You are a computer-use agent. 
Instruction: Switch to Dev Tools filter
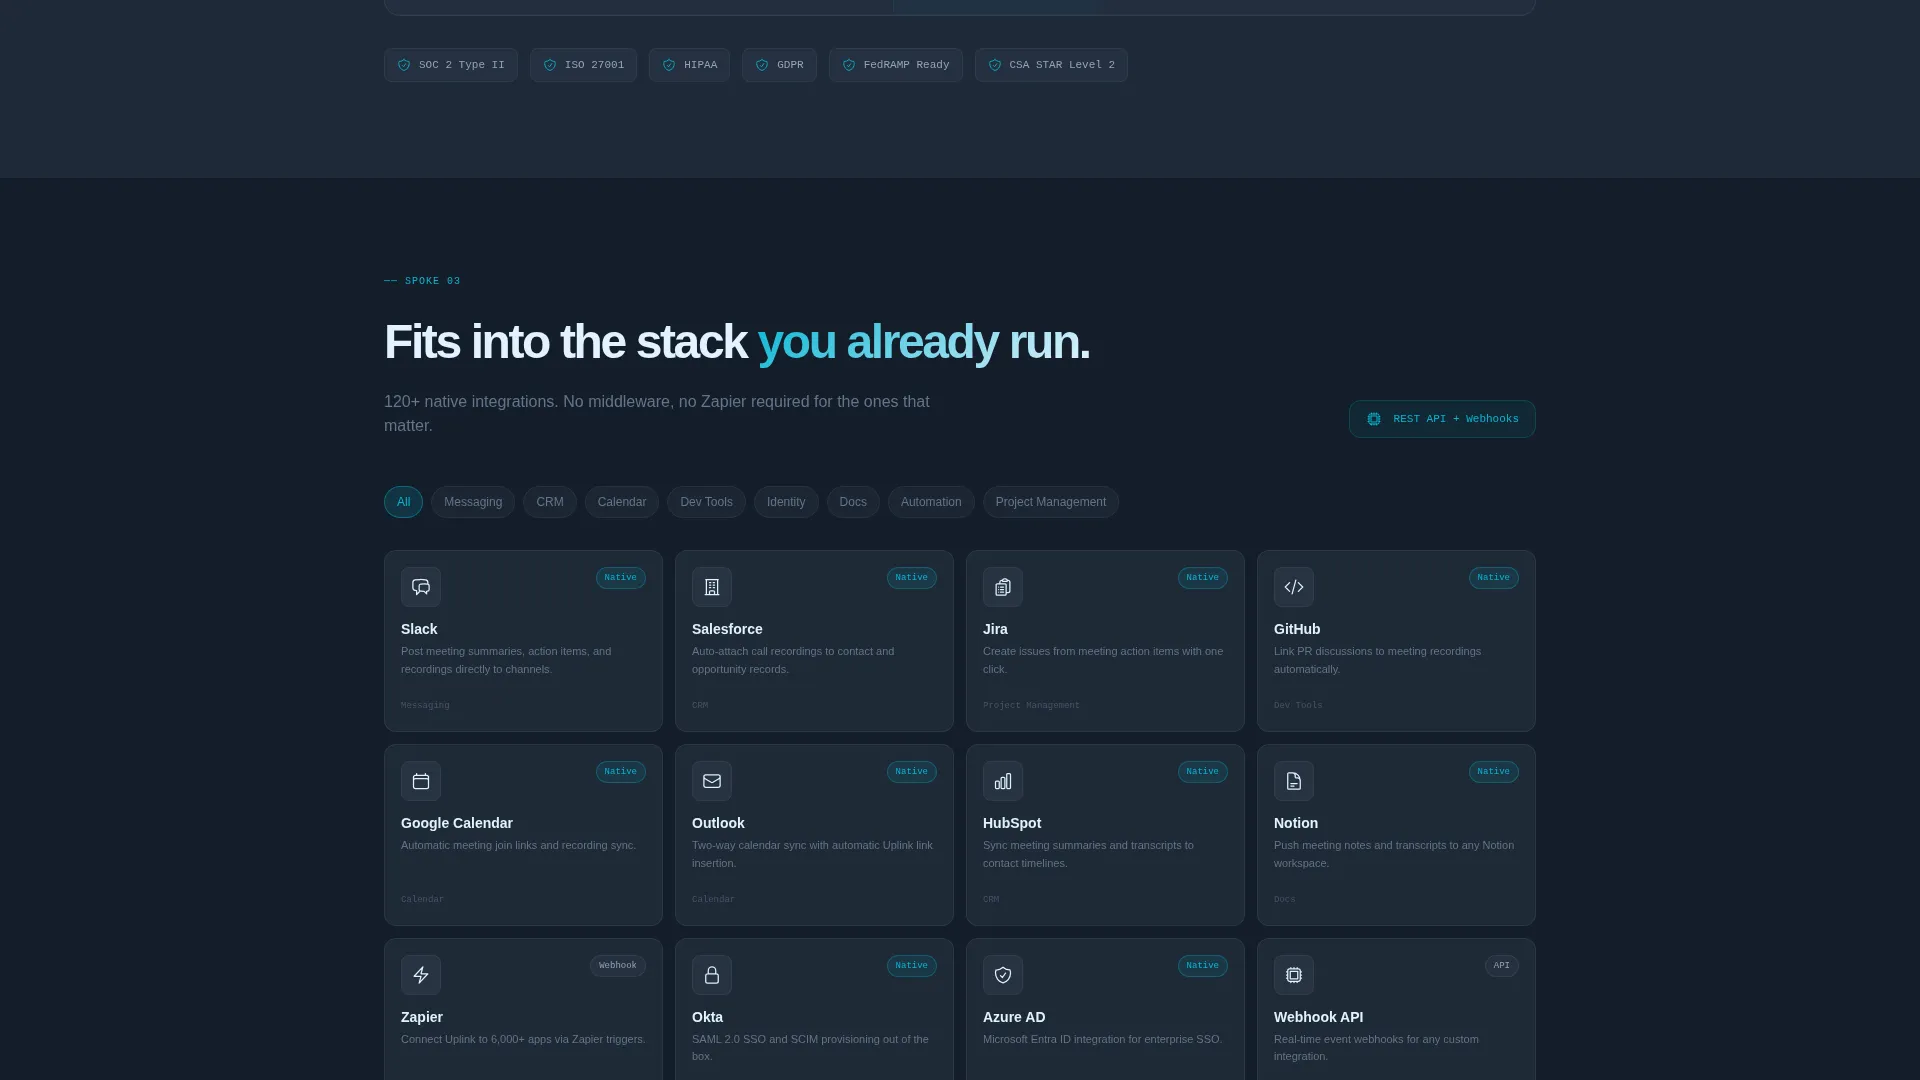pos(706,502)
